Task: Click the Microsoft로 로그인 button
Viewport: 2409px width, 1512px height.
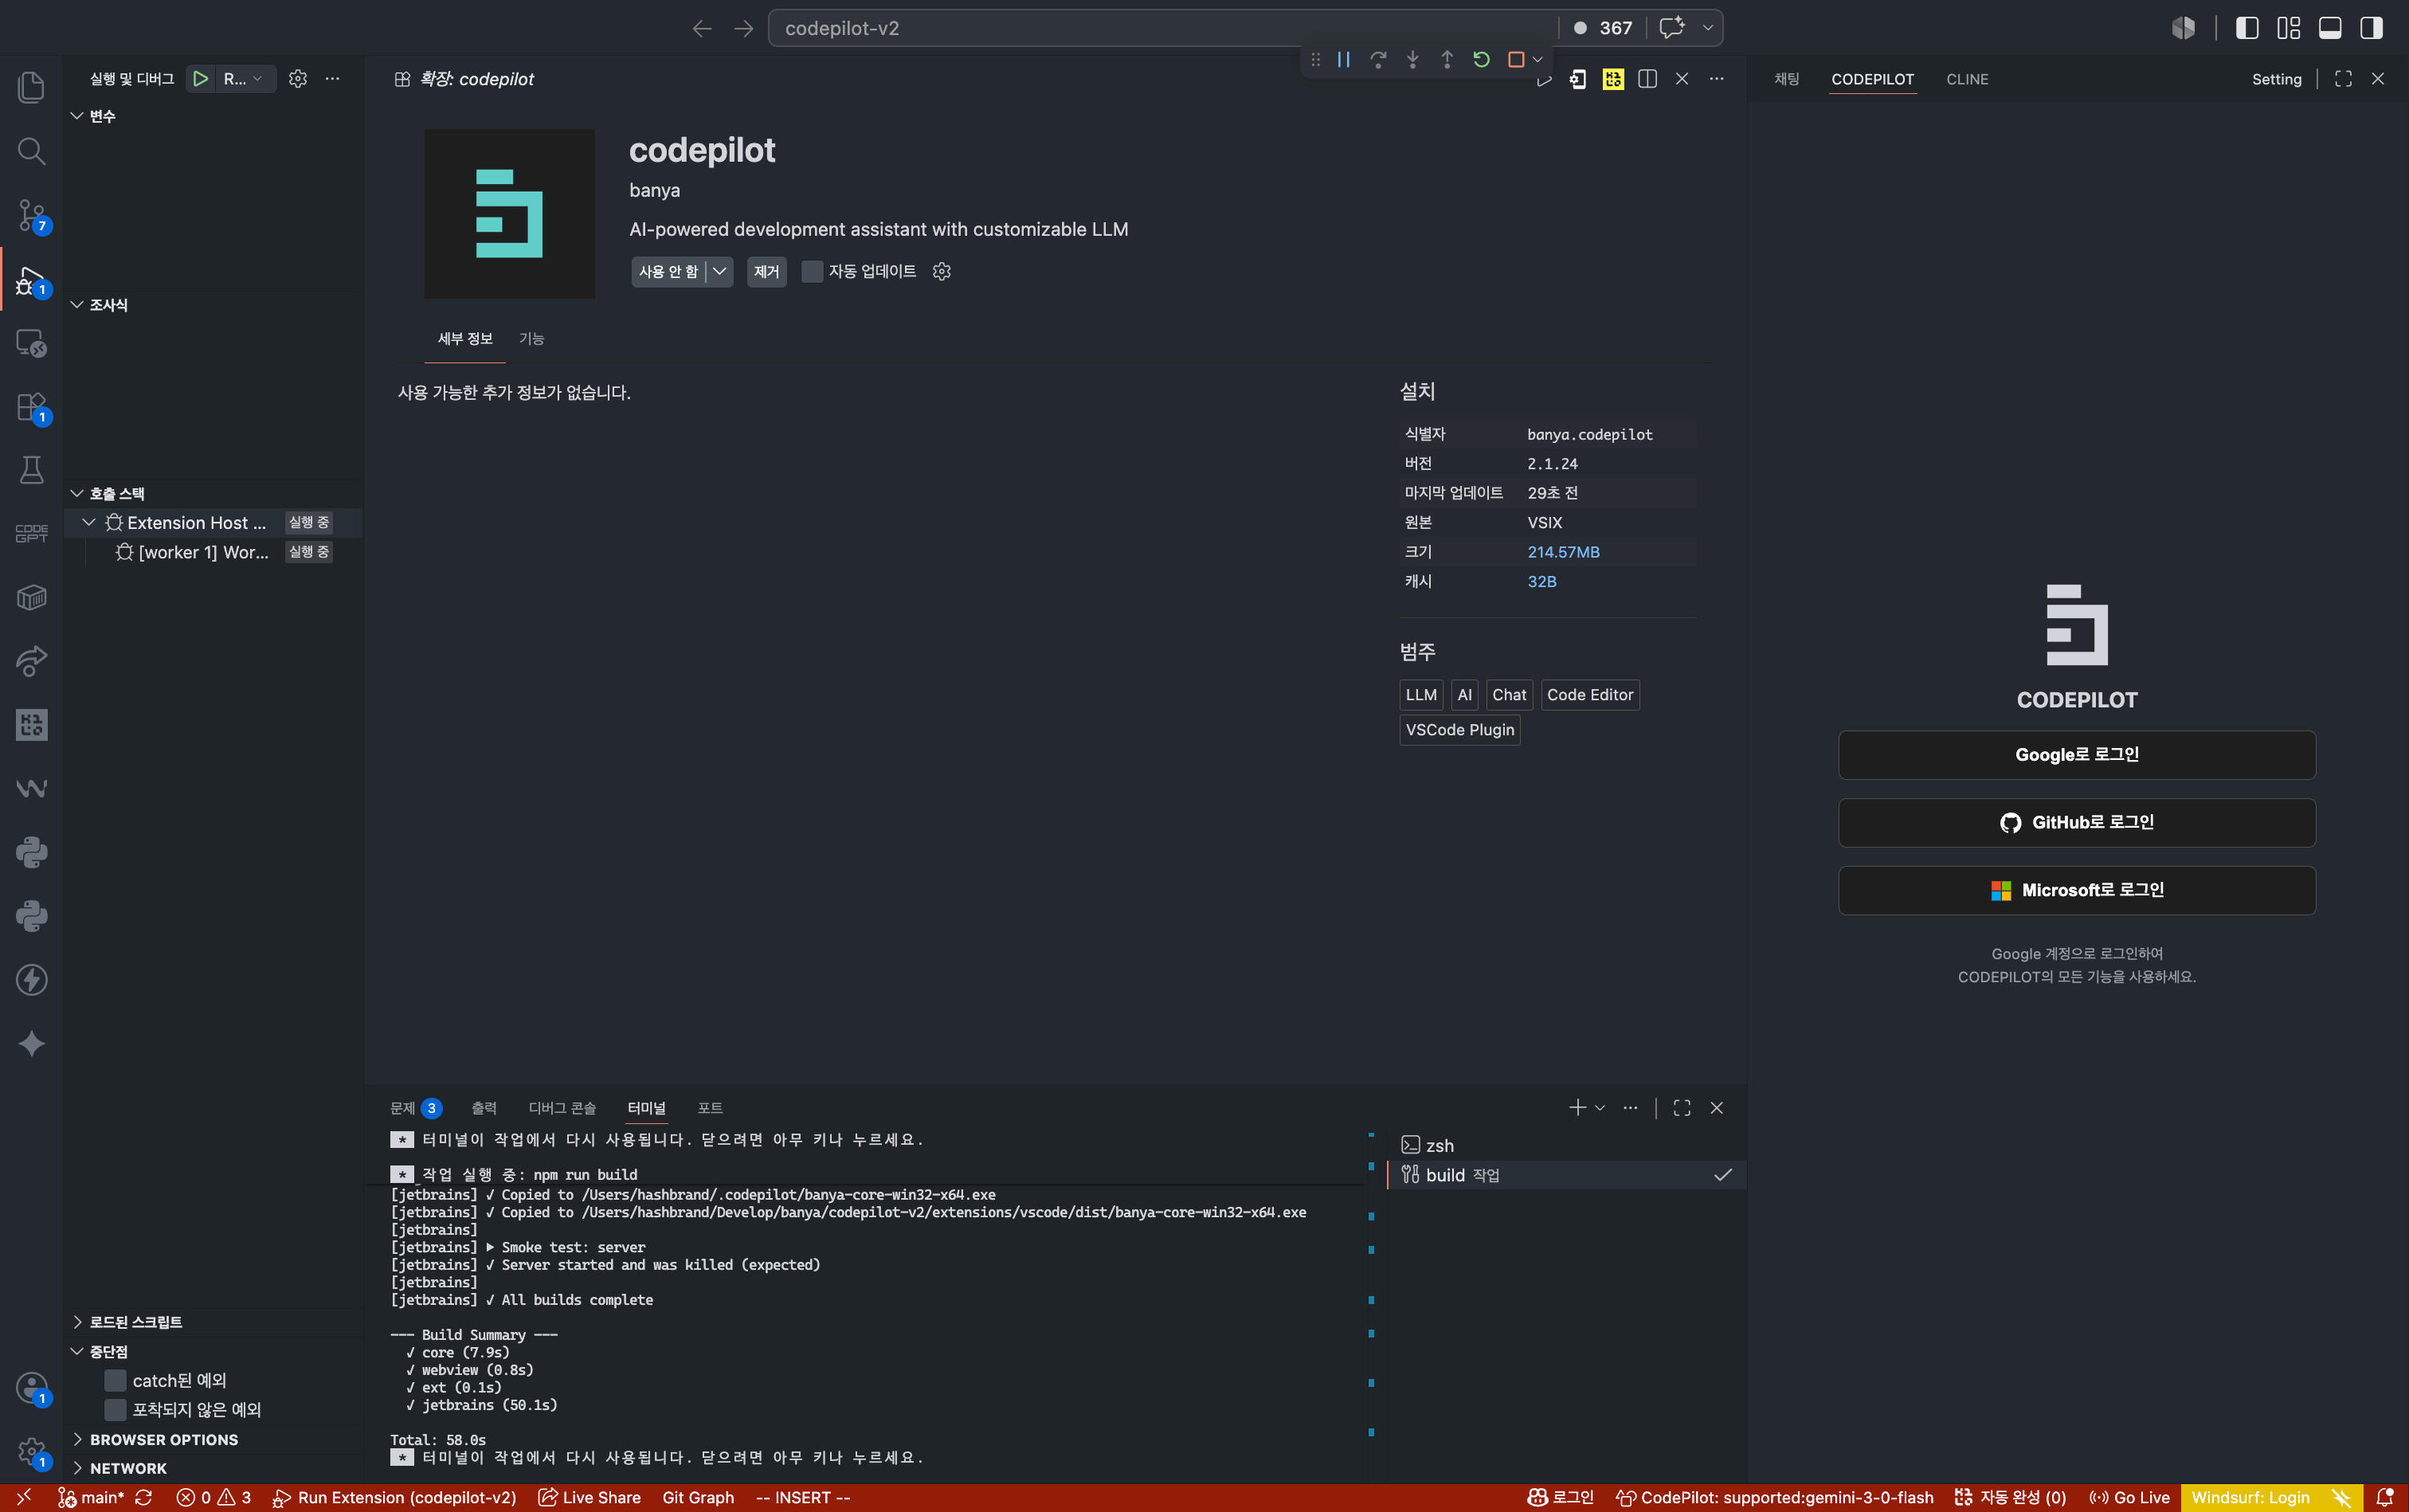Action: tap(2077, 891)
